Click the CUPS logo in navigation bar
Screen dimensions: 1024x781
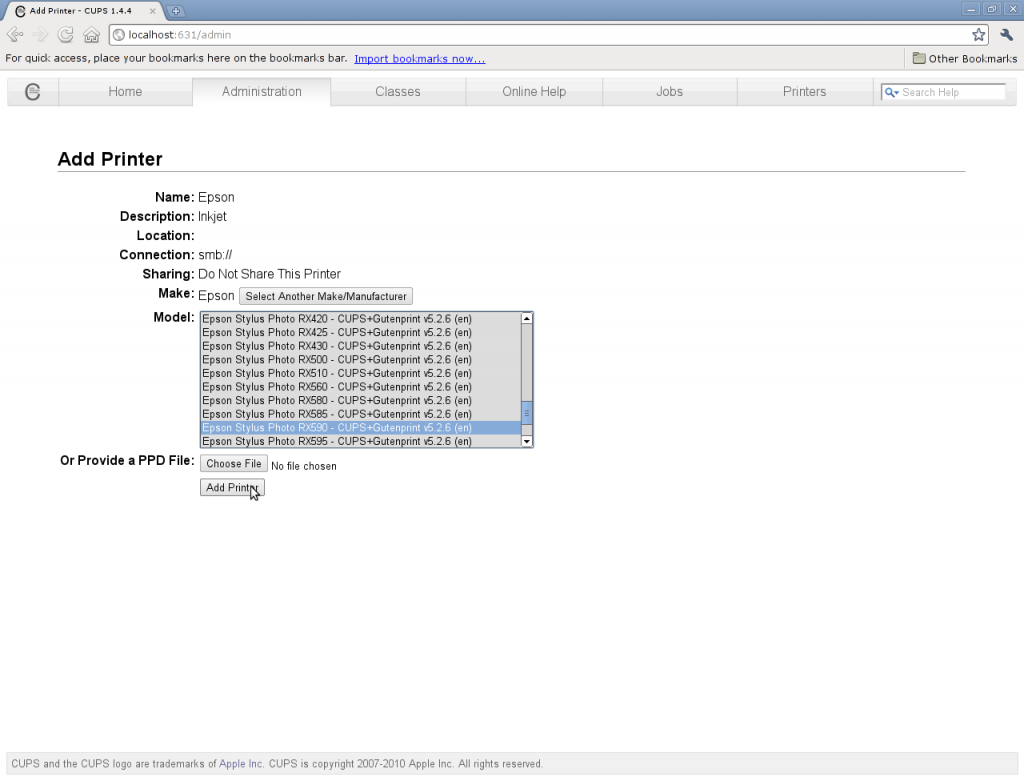pos(33,92)
